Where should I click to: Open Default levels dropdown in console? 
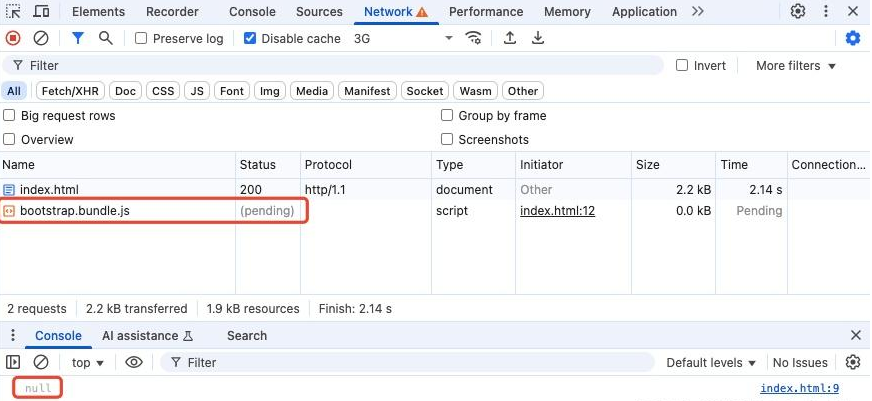pos(711,362)
